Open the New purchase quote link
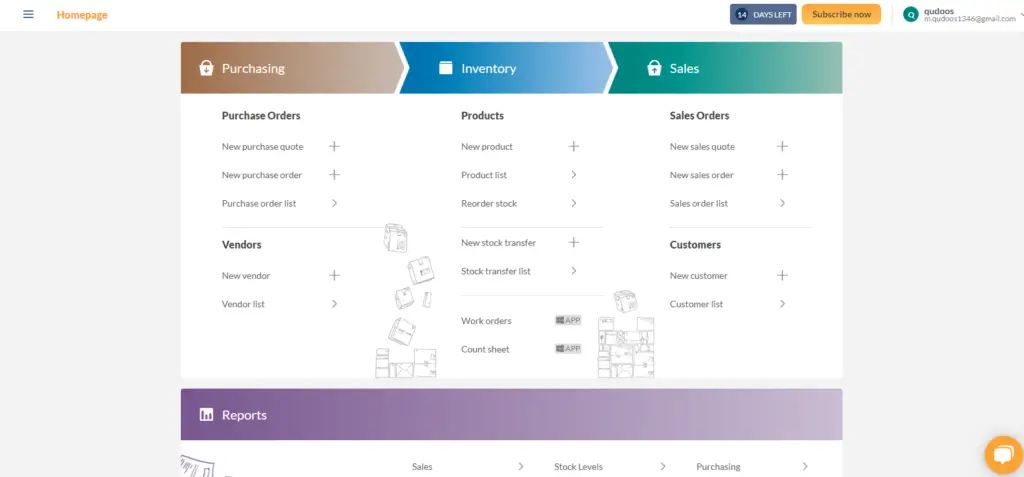Image resolution: width=1024 pixels, height=477 pixels. pos(263,146)
